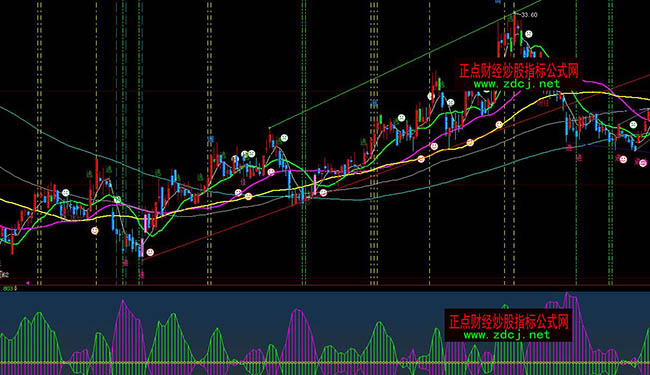Click the .803 value label at indicator top-left

(x=7, y=288)
